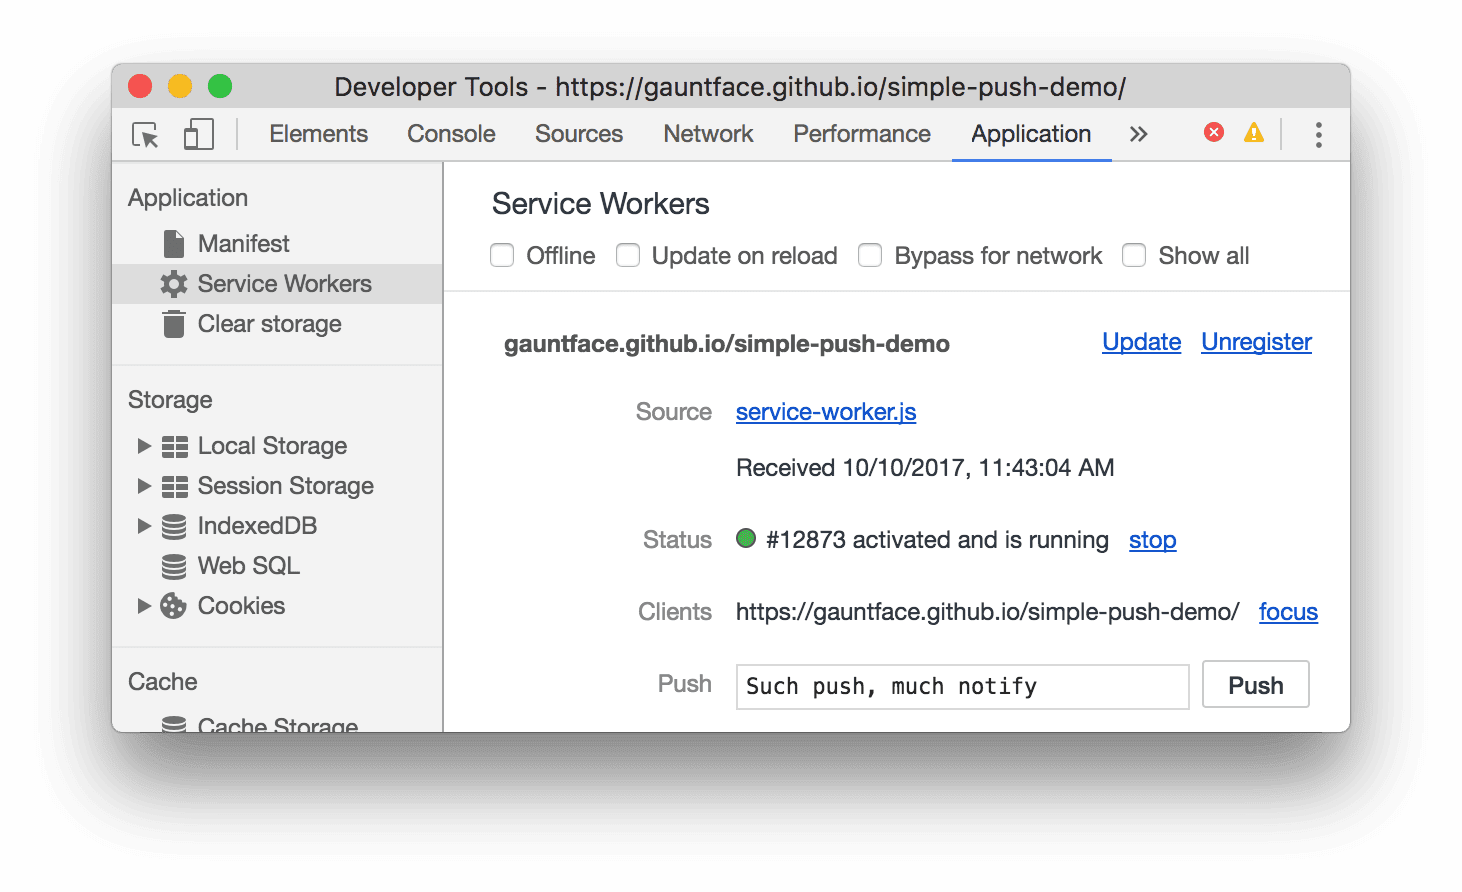Select the inspect element cursor icon

(x=144, y=134)
